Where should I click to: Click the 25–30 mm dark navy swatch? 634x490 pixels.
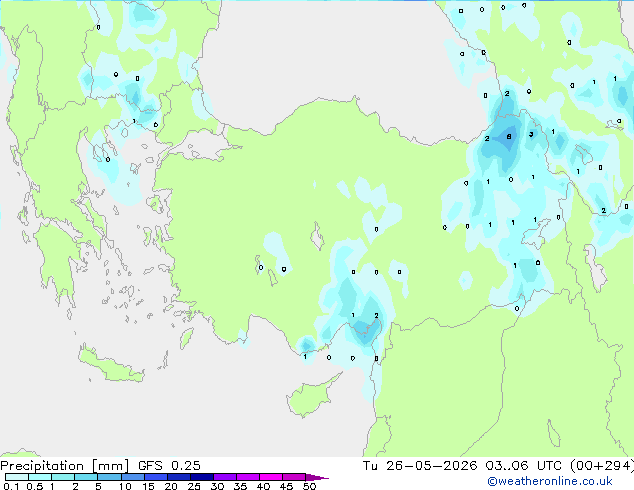click(201, 477)
